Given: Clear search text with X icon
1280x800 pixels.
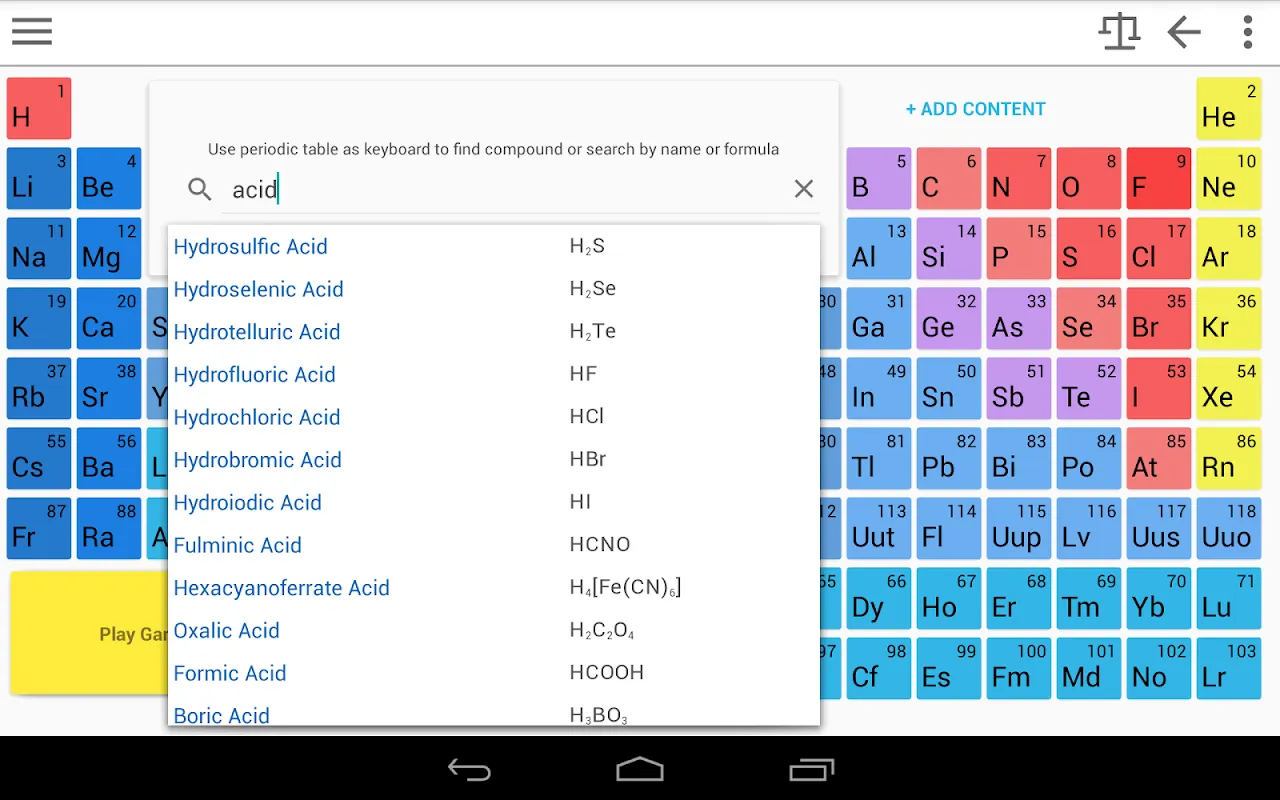Looking at the screenshot, I should tap(803, 189).
